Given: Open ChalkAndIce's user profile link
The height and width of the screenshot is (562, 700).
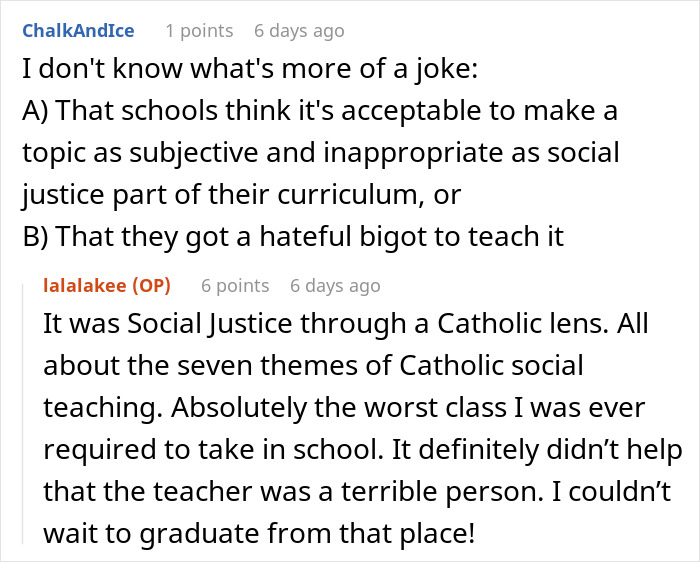Looking at the screenshot, I should click(x=77, y=31).
